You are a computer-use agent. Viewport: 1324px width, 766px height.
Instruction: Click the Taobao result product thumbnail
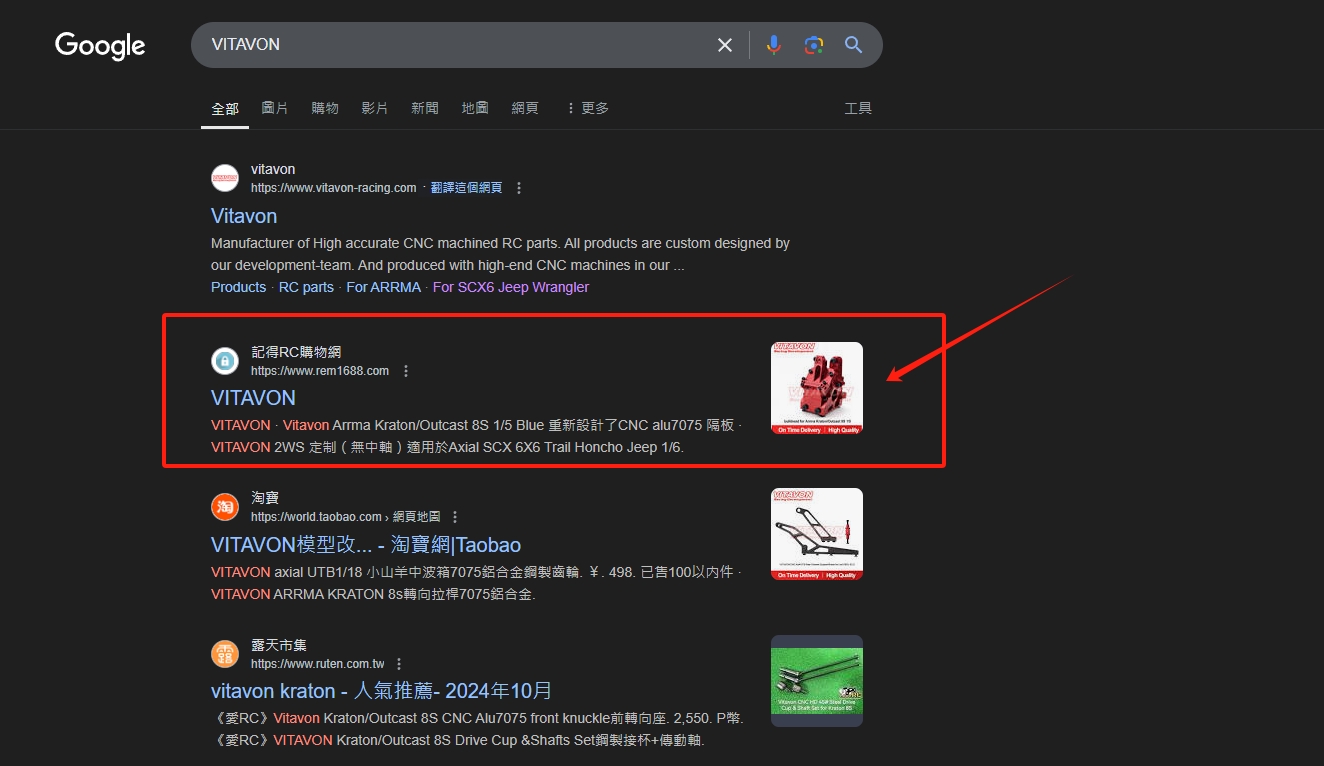[817, 534]
